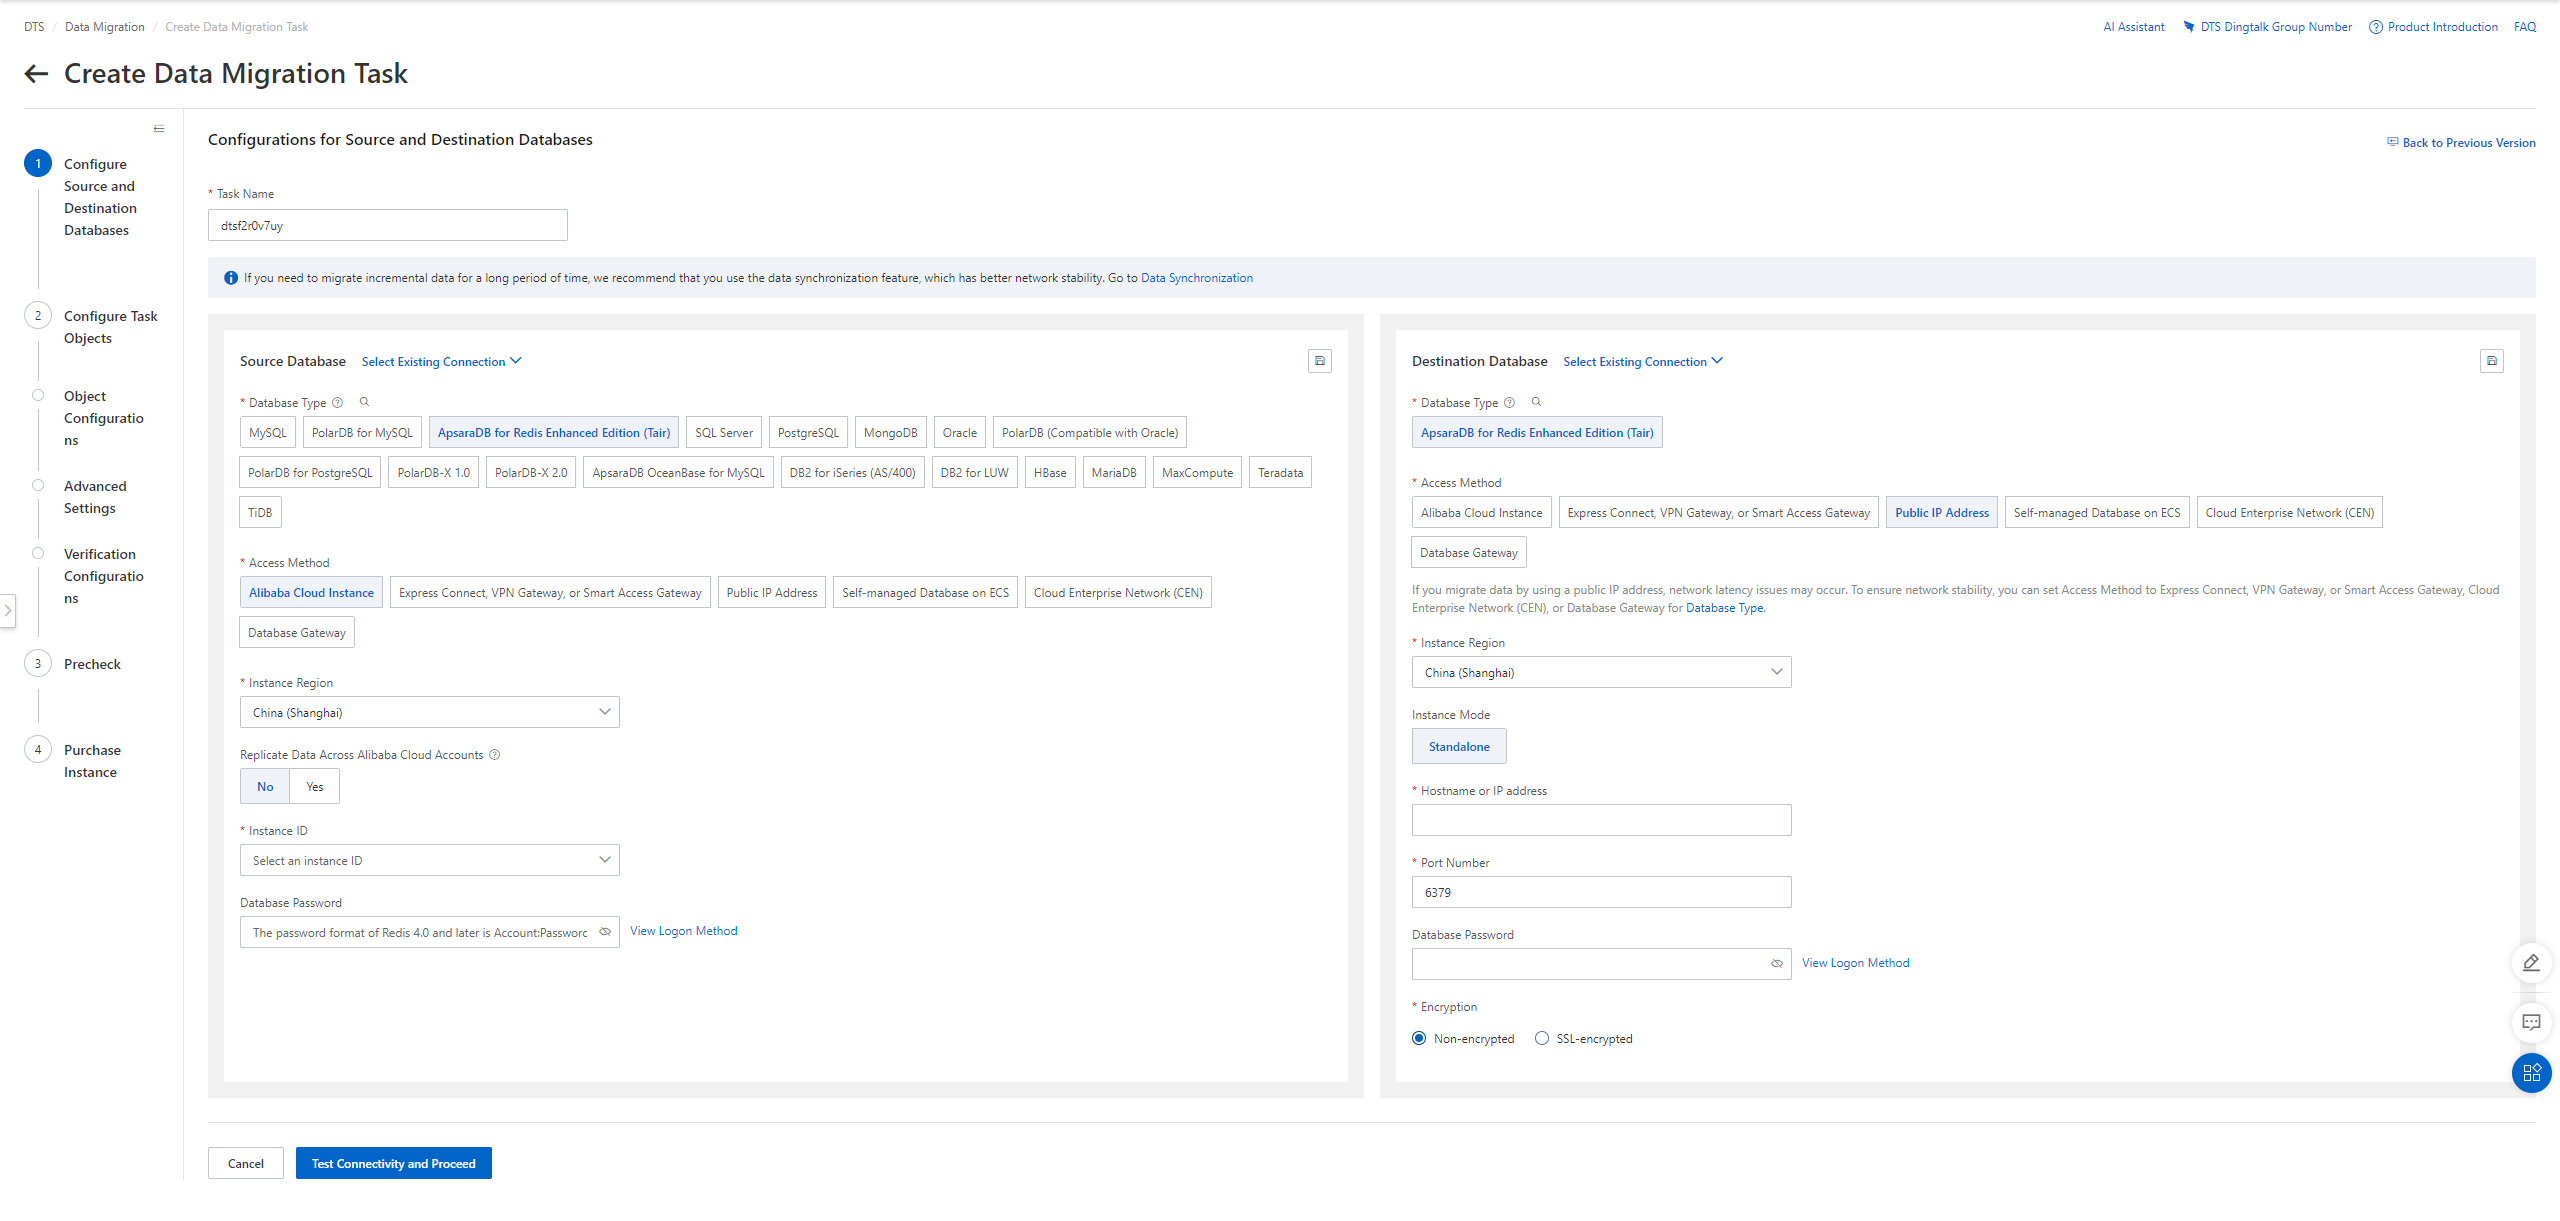2560x1221 pixels.
Task: Click the Hostname or IP address field
Action: coord(1601,821)
